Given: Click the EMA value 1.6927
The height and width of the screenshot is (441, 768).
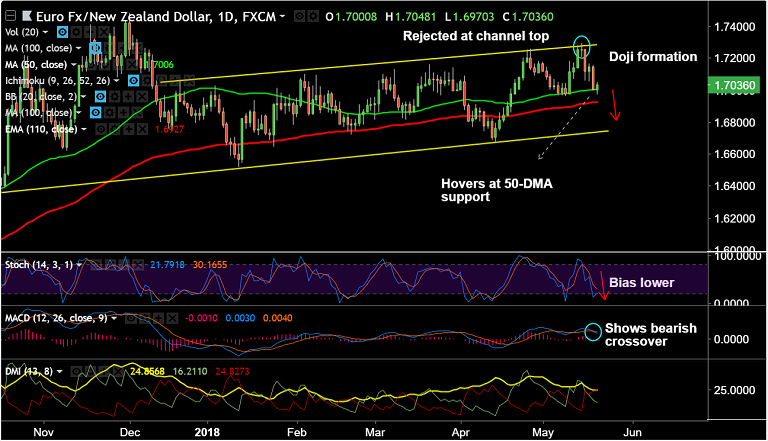Looking at the screenshot, I should pos(169,129).
